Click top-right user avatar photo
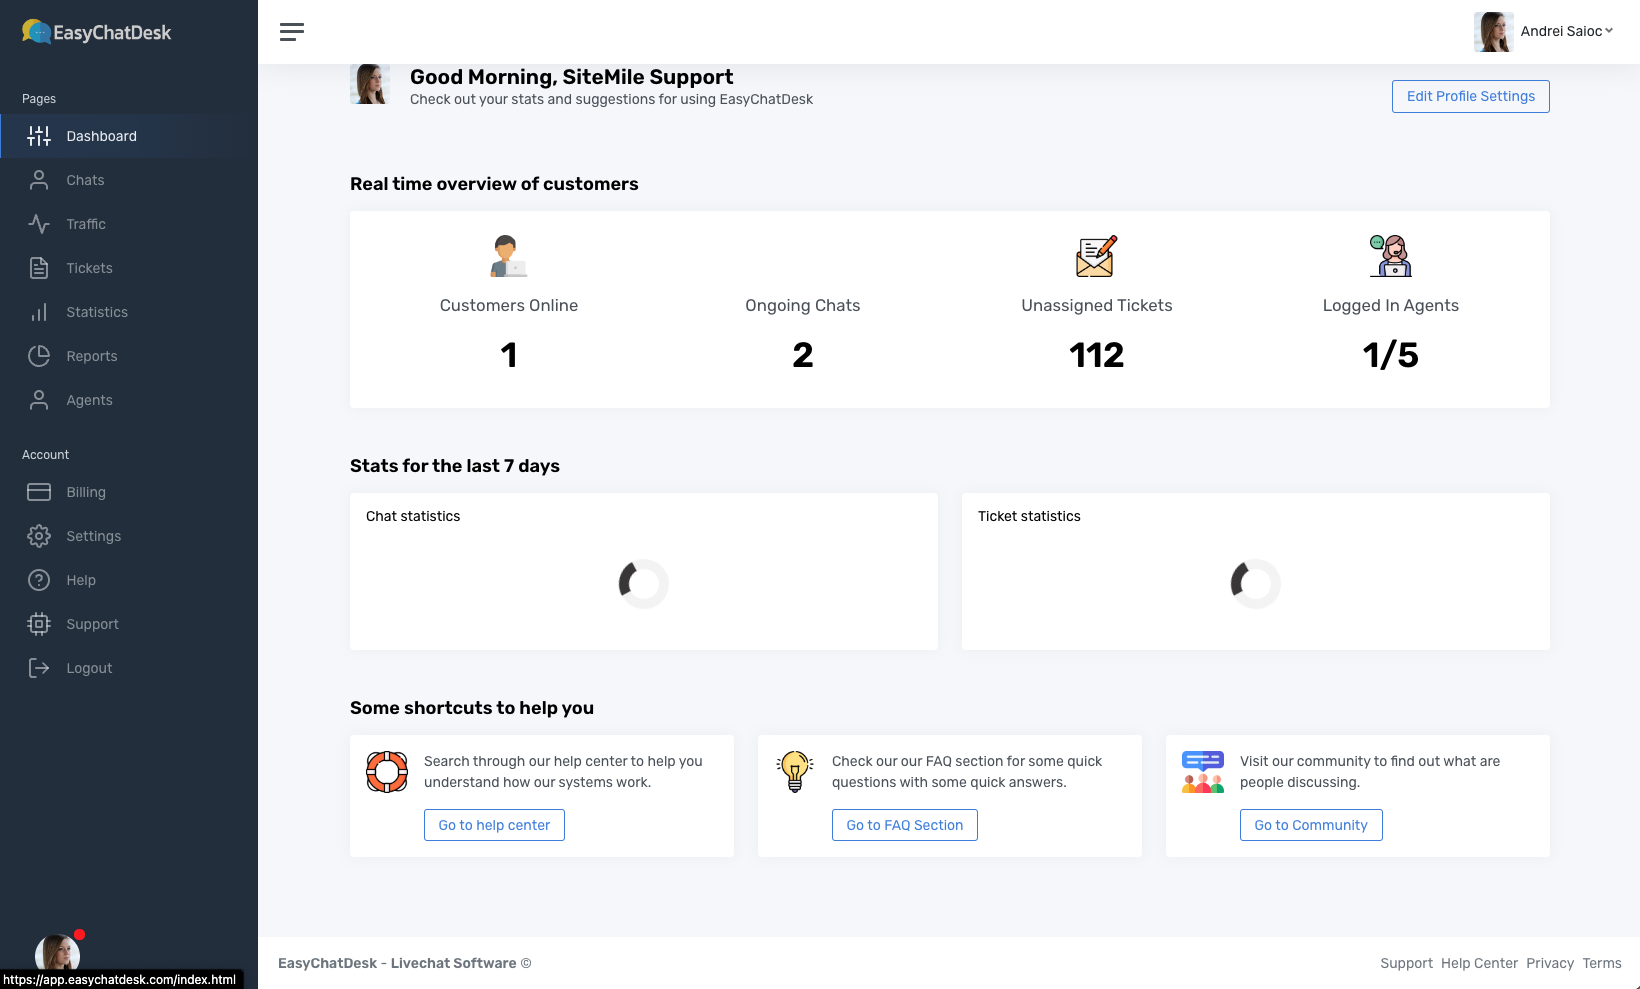Viewport: 1640px width, 989px height. pos(1493,32)
